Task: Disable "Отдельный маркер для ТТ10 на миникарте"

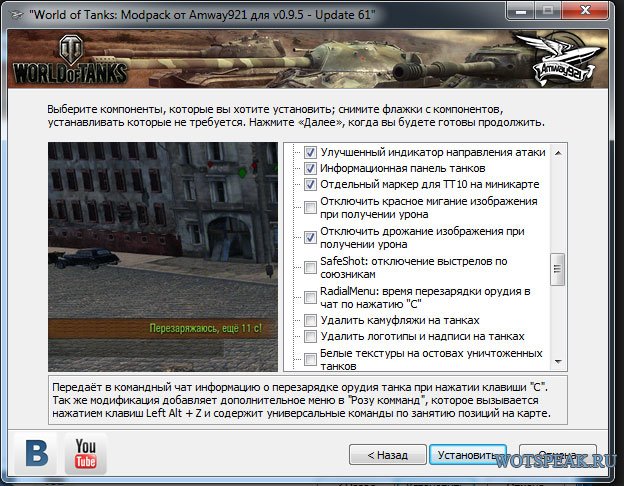Action: (x=311, y=184)
